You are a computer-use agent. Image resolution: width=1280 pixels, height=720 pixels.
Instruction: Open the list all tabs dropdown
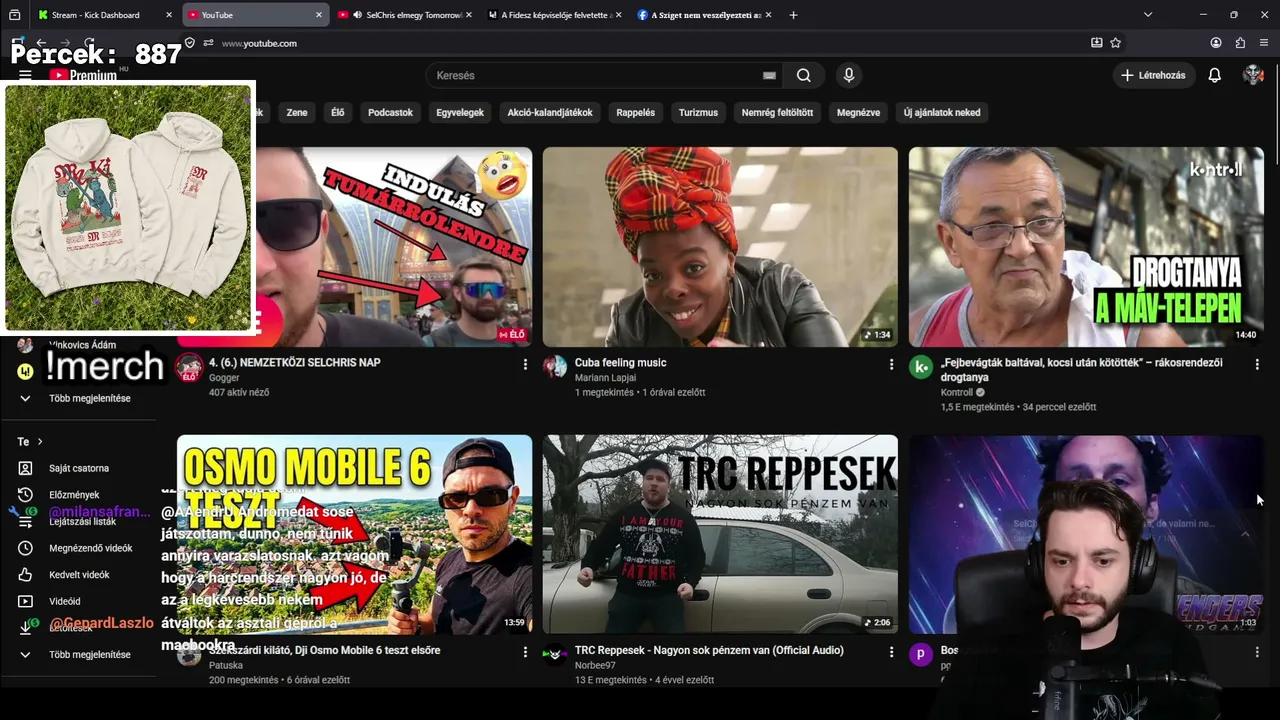pos(1148,15)
